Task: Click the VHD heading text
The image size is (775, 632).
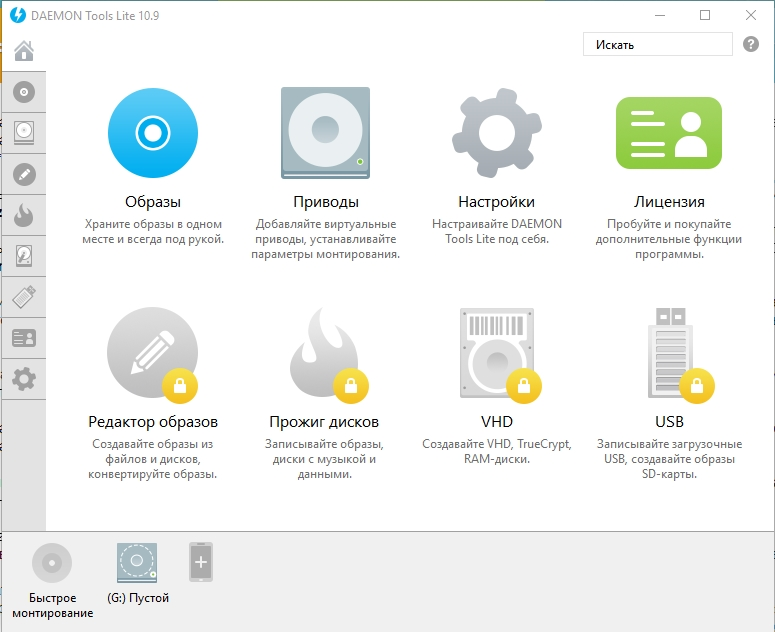Action: pos(497,421)
